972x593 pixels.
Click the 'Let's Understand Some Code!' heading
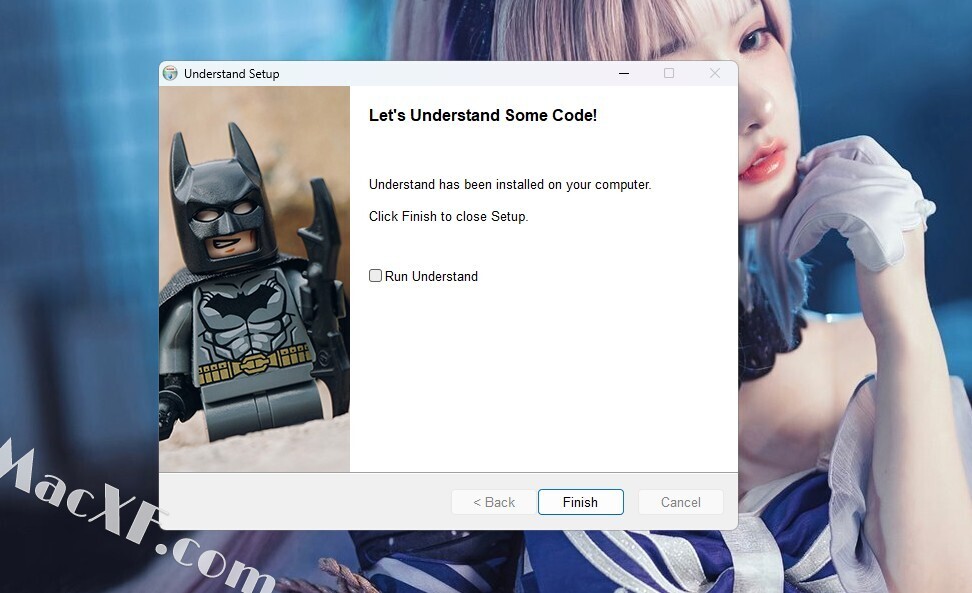[483, 115]
